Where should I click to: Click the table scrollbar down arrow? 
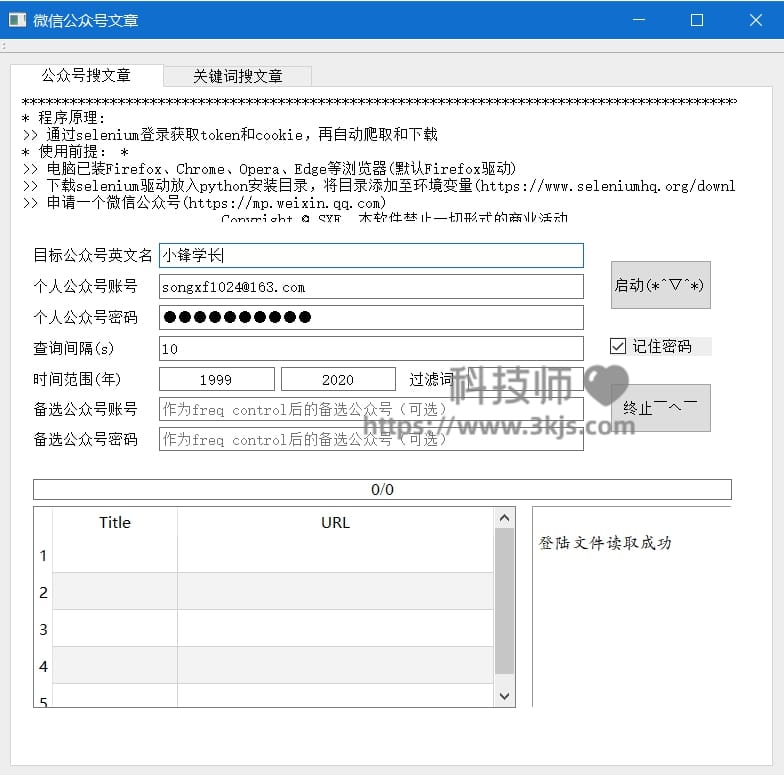pos(504,696)
